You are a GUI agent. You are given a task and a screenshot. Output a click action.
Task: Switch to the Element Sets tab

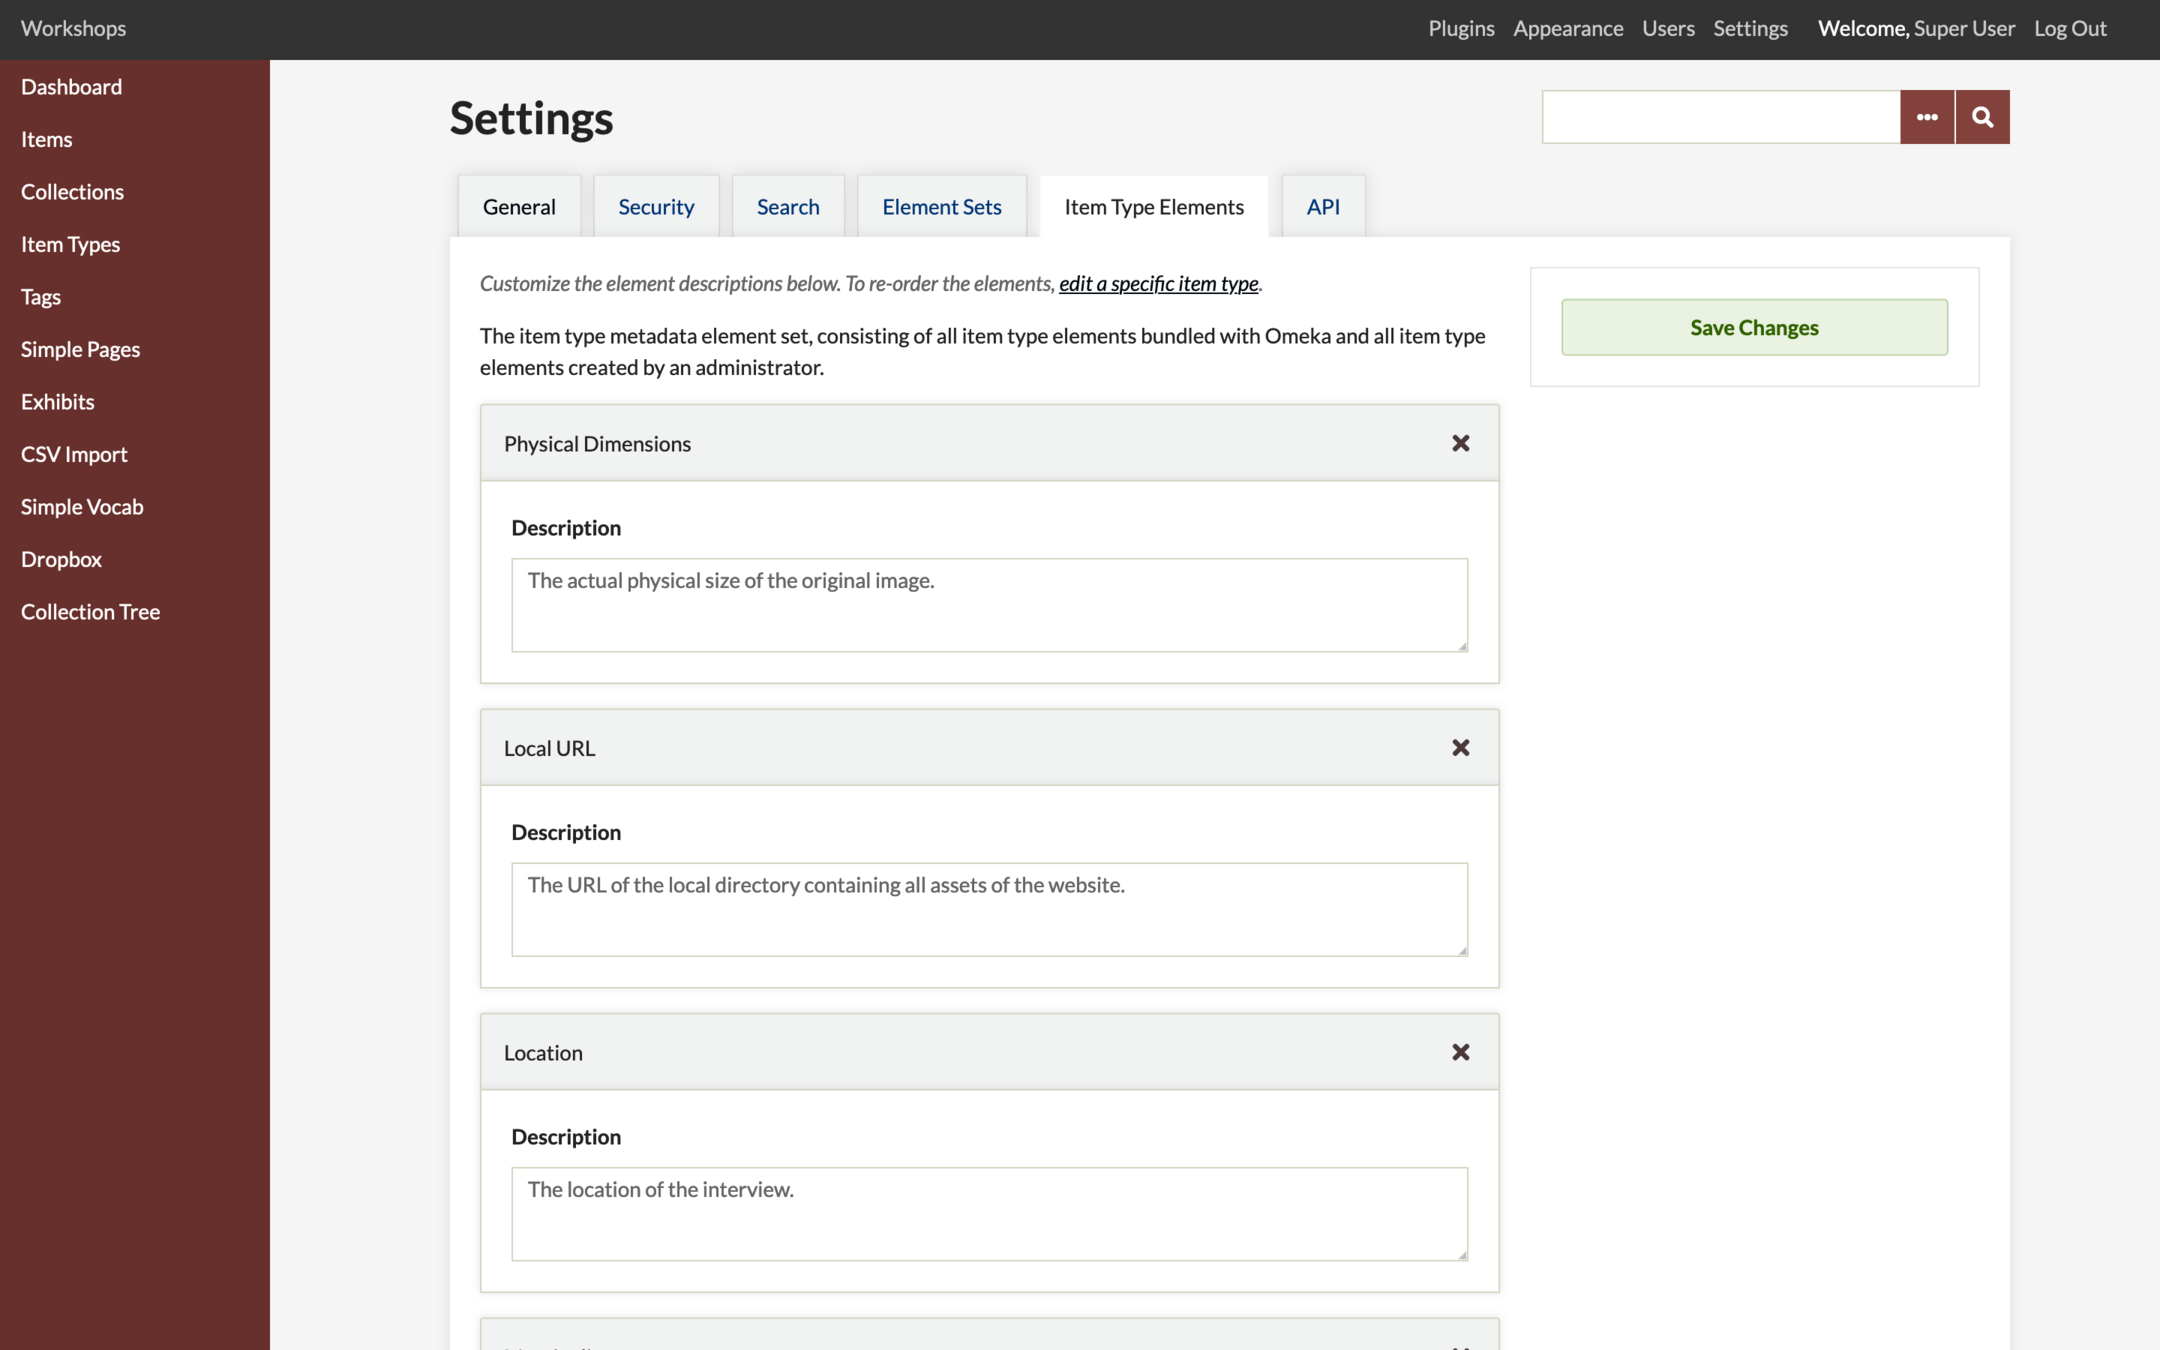pyautogui.click(x=941, y=207)
